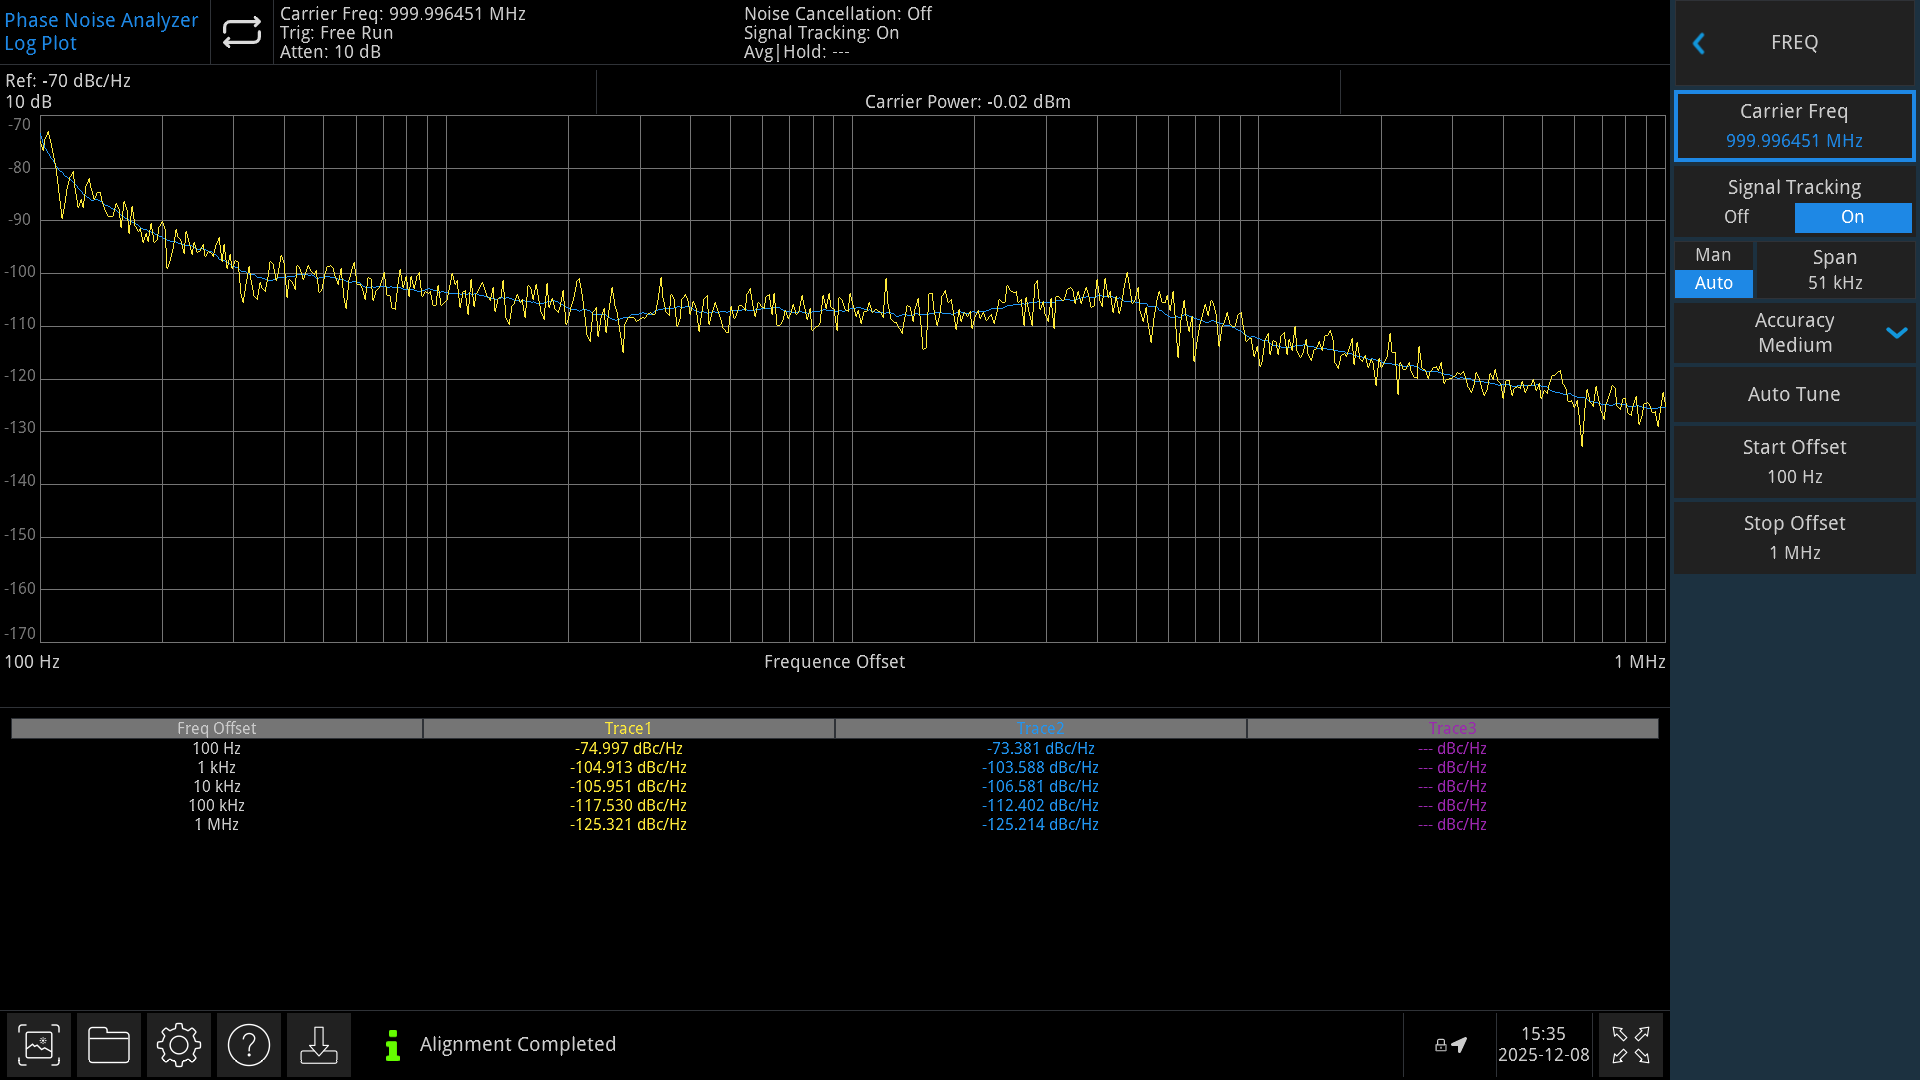Click the screenshot capture icon
The height and width of the screenshot is (1080, 1920).
pos(39,1045)
